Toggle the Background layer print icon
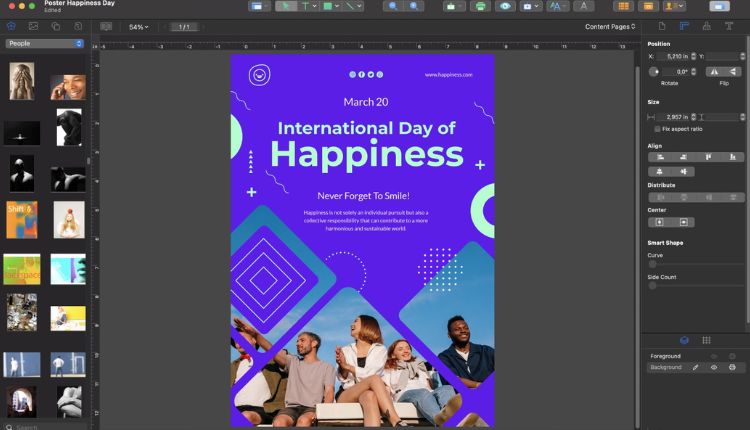The width and height of the screenshot is (750, 430). tap(732, 368)
